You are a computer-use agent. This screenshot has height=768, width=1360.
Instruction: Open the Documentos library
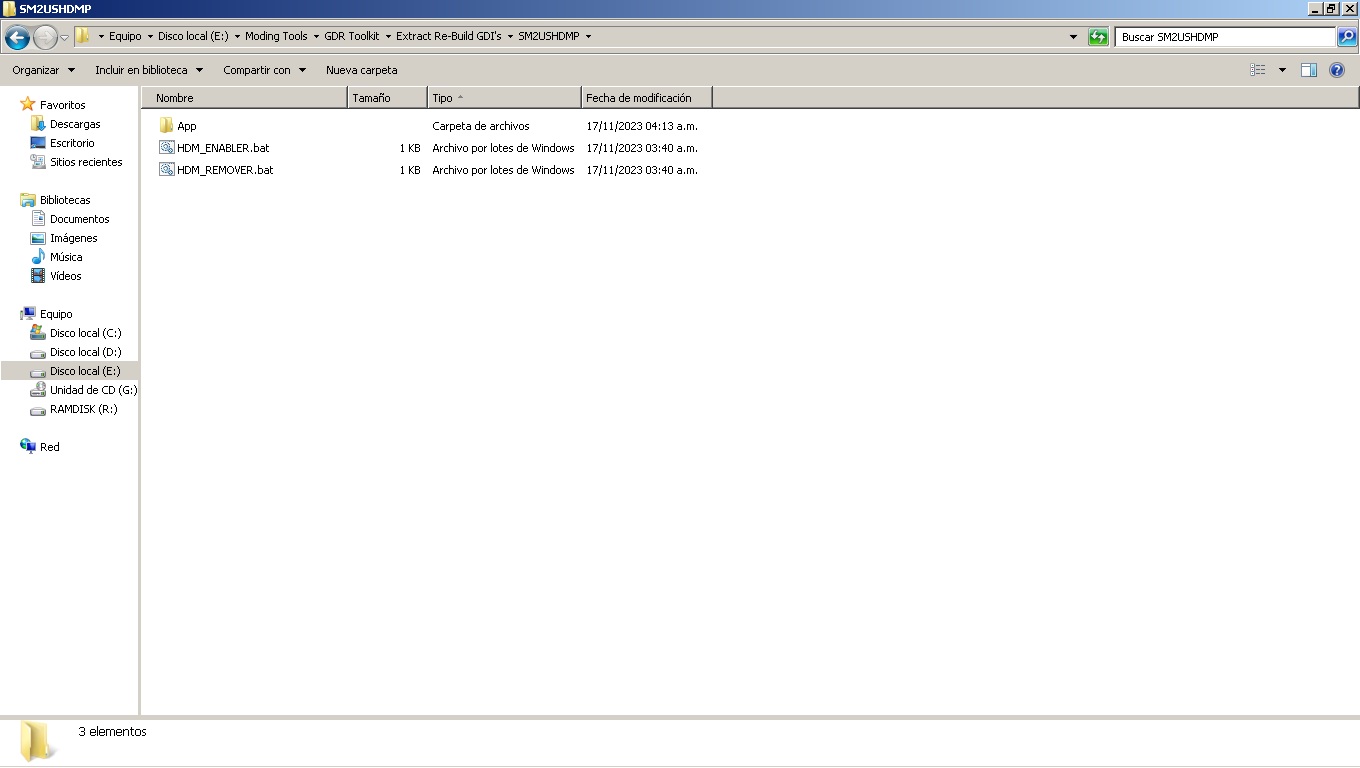tap(80, 219)
